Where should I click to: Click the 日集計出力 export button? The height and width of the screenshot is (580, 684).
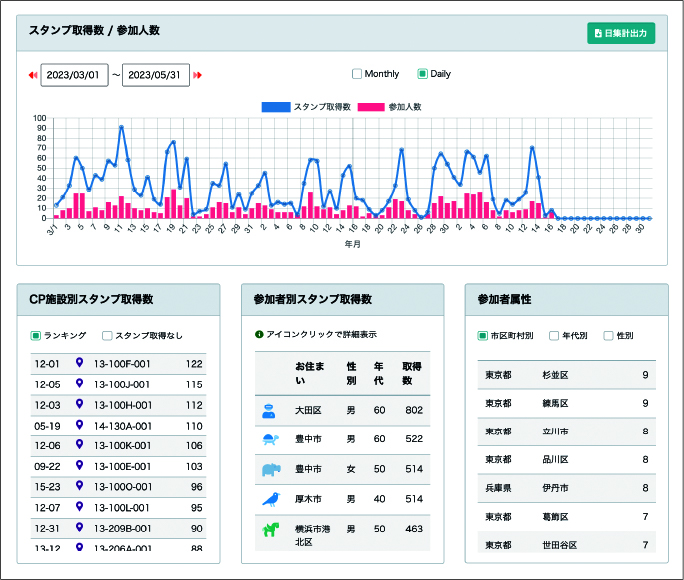coord(620,33)
